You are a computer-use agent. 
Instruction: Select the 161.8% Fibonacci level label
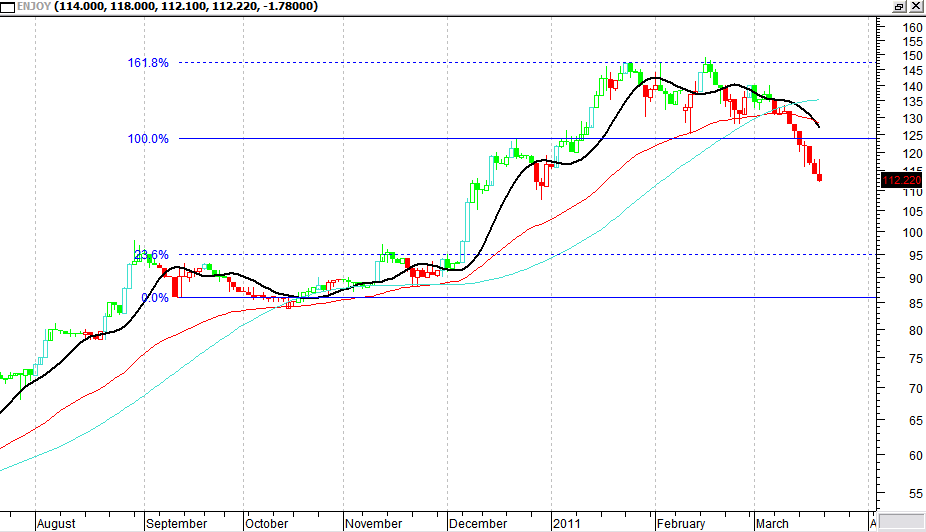click(148, 63)
